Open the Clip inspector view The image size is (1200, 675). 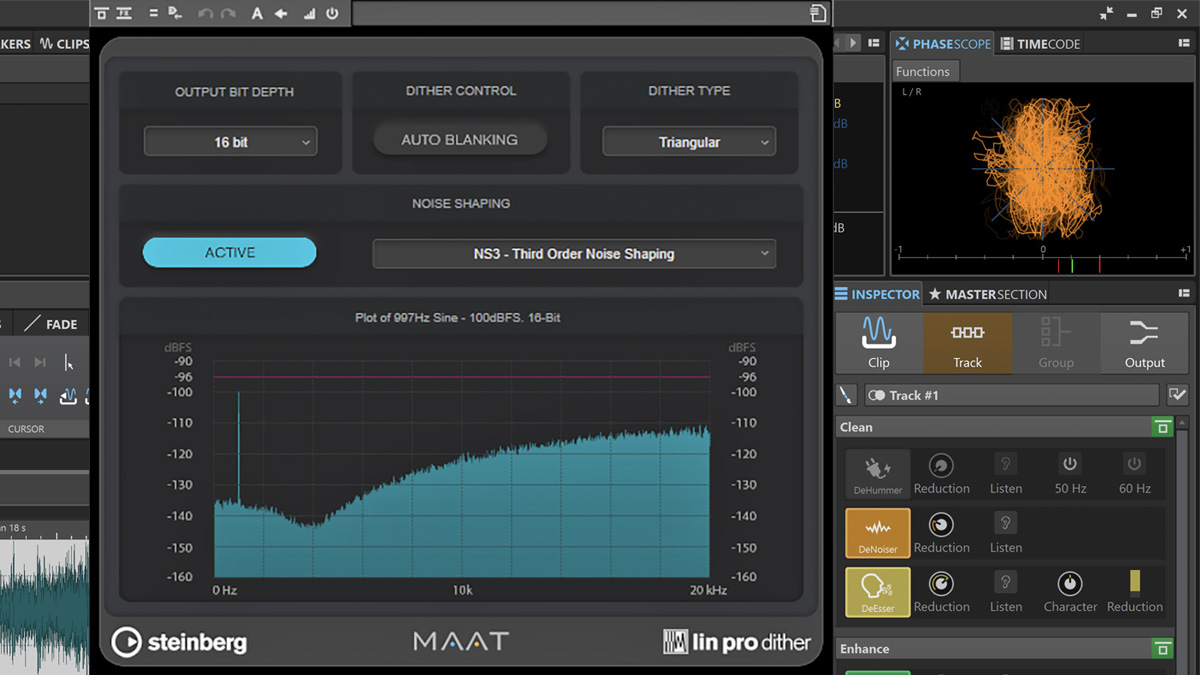coord(879,342)
